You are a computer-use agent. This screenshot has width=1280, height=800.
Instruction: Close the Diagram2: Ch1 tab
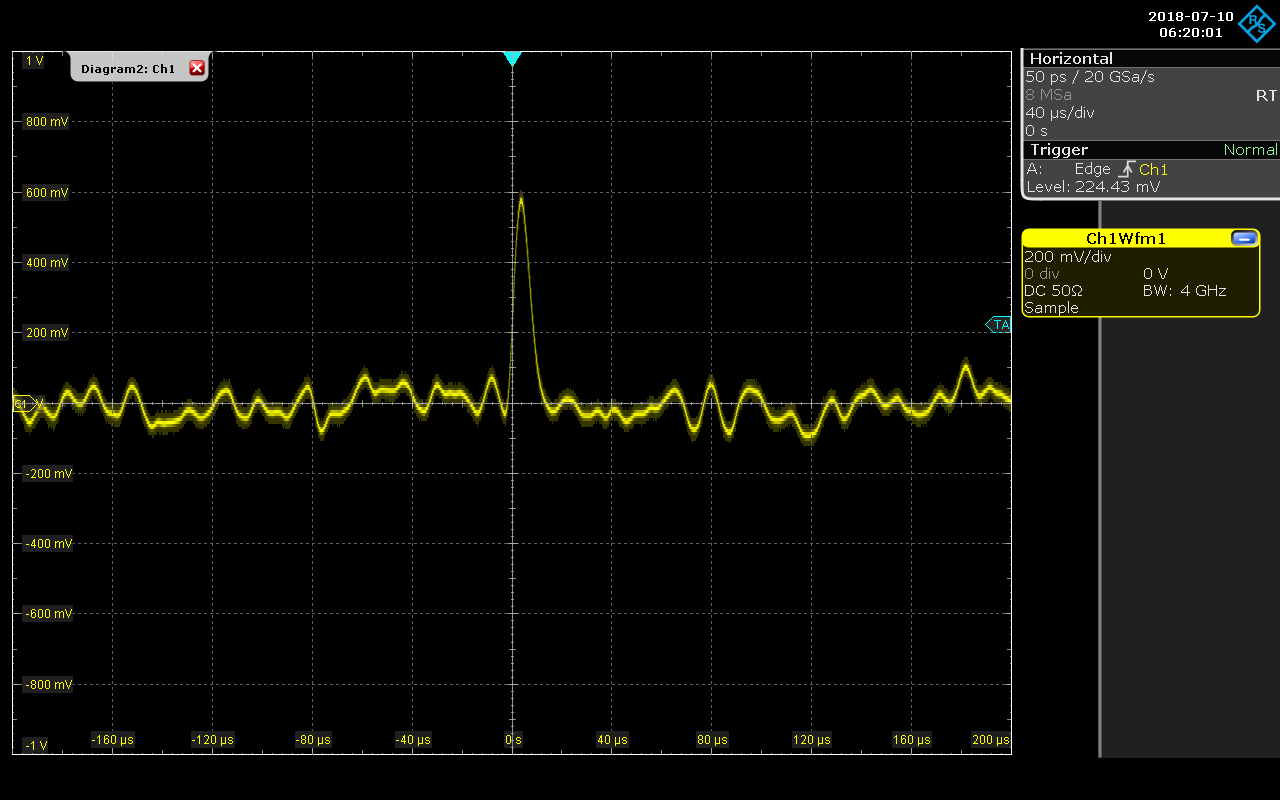point(197,68)
